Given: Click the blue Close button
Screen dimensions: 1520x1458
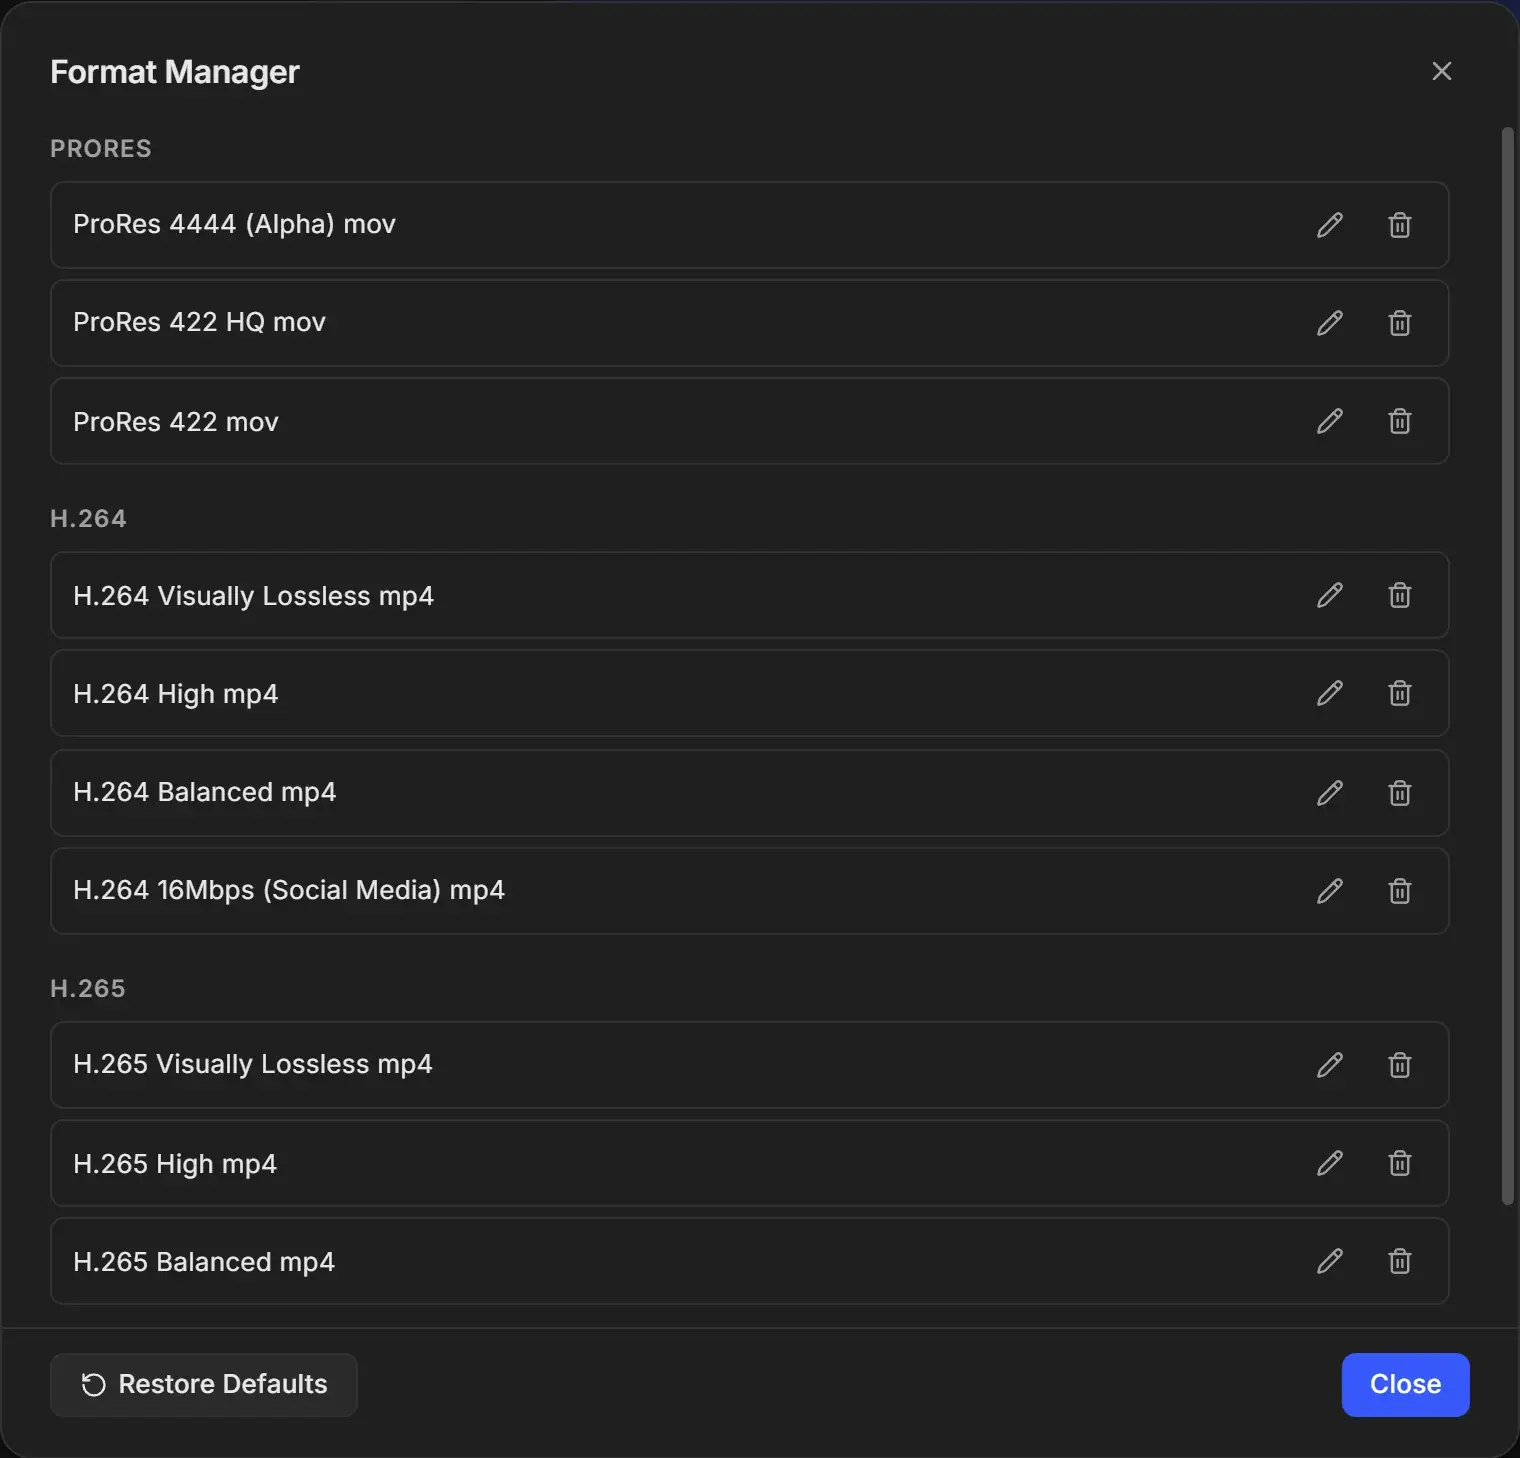Looking at the screenshot, I should coord(1405,1385).
